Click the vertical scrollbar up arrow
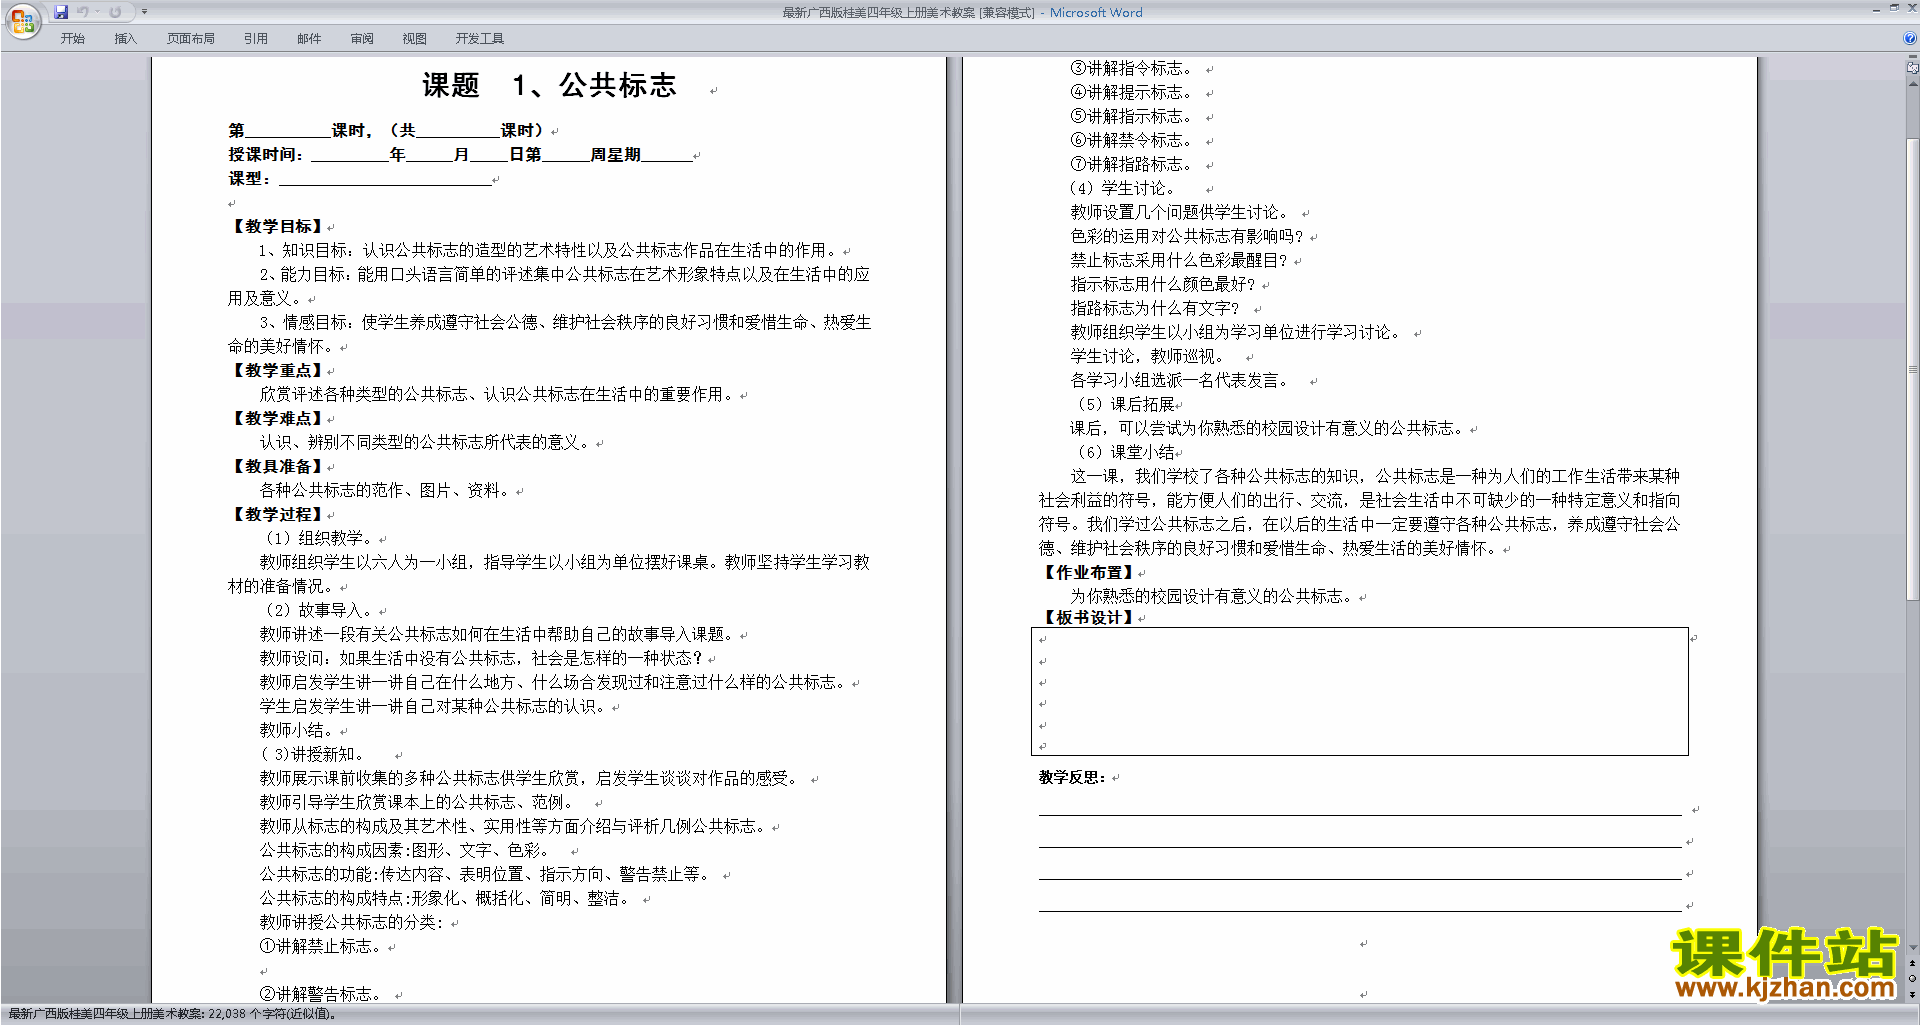The width and height of the screenshot is (1920, 1025). click(x=1912, y=84)
